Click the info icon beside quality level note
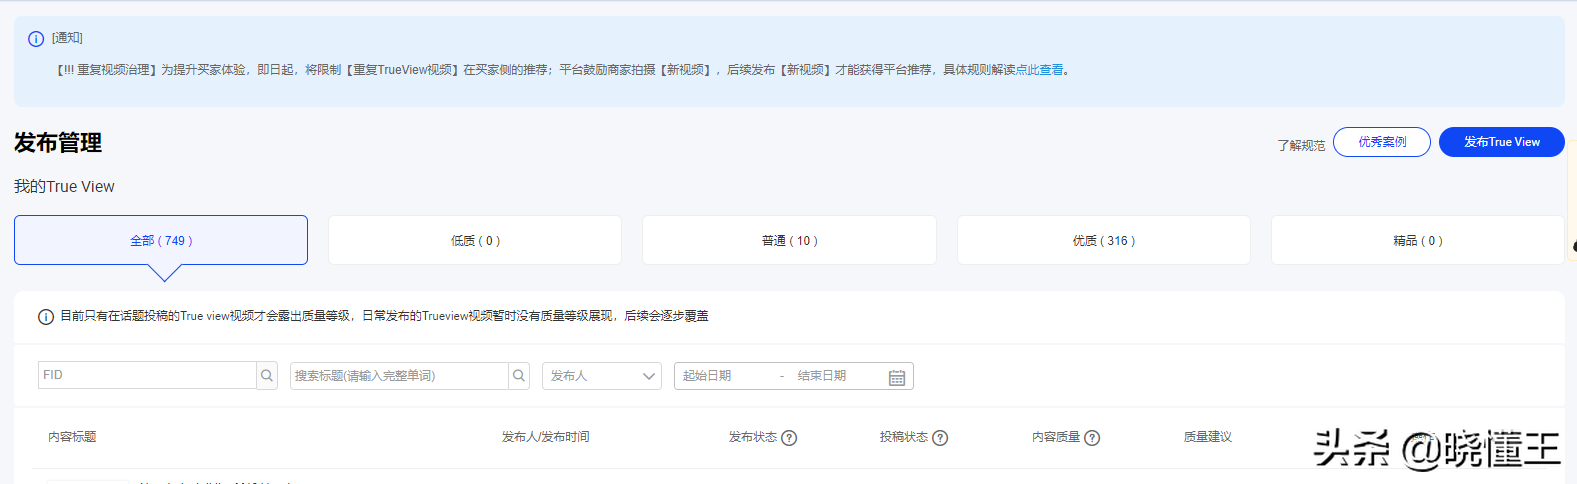1577x484 pixels. tap(46, 317)
